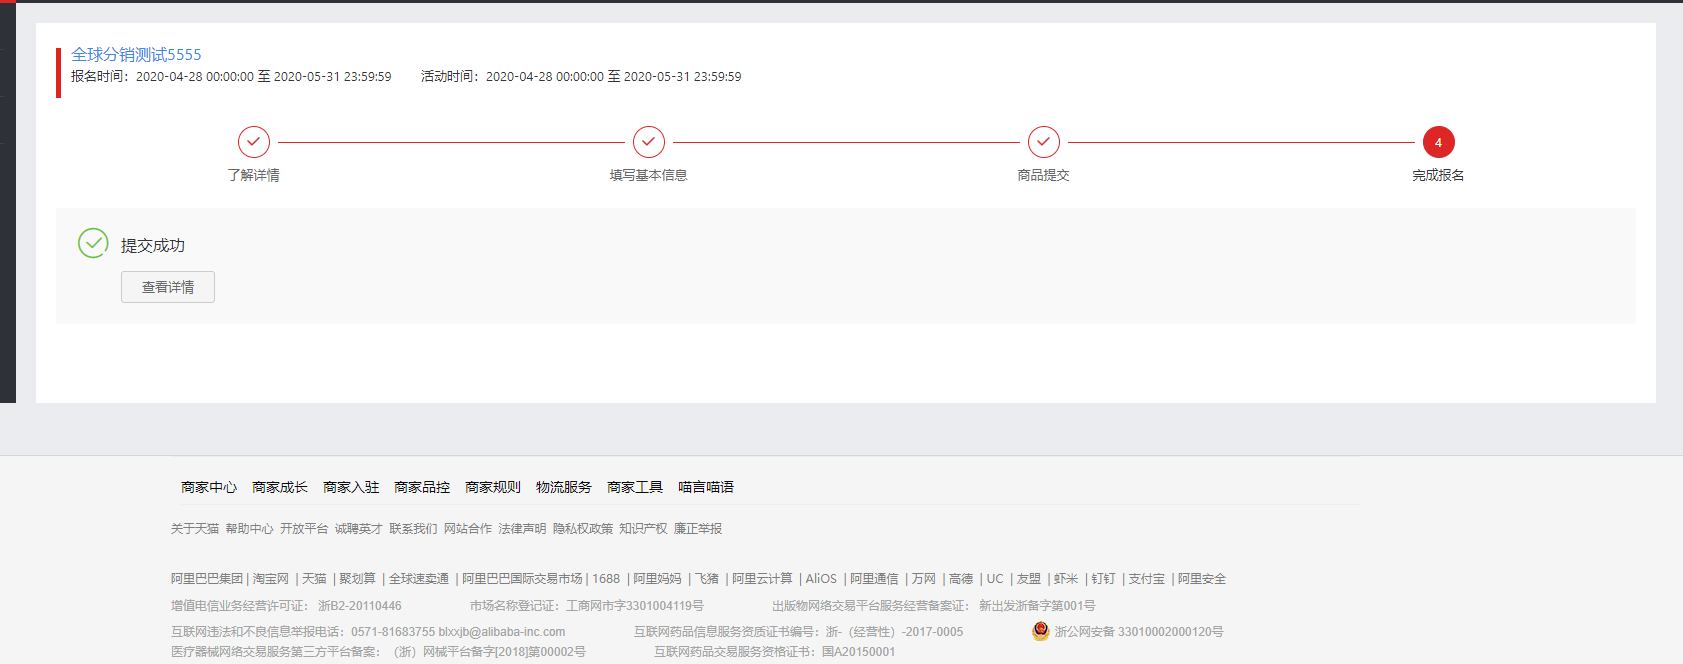This screenshot has height=664, width=1683.
Task: Open the 帮助中心 footer link
Action: [x=249, y=529]
